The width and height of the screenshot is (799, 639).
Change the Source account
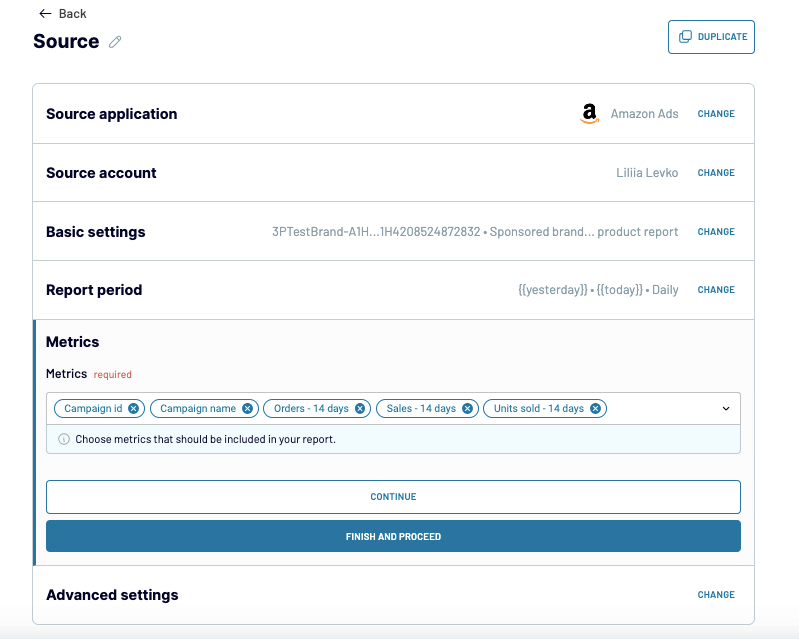coord(716,173)
